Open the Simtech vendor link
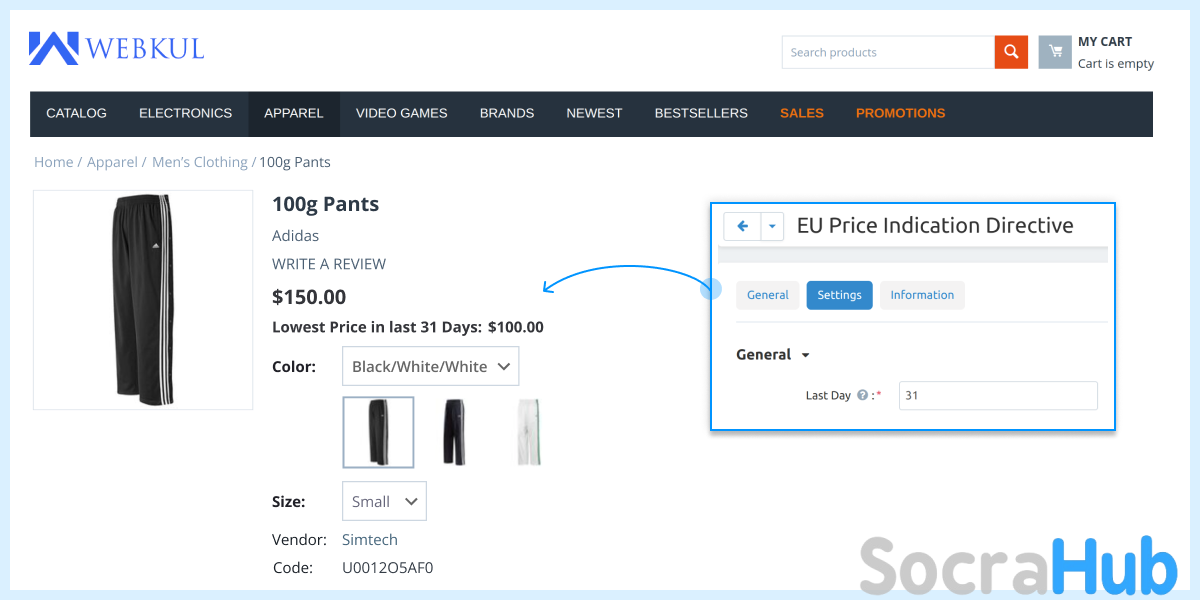1200x600 pixels. point(370,540)
